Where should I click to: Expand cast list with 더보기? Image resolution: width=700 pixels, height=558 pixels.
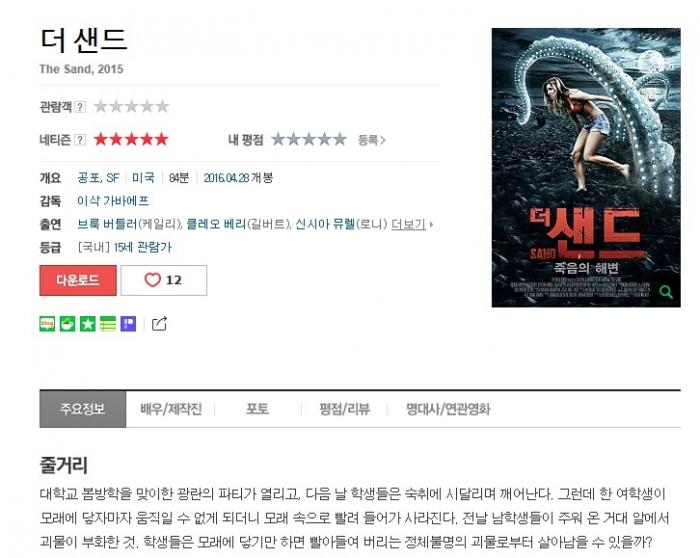tap(412, 224)
